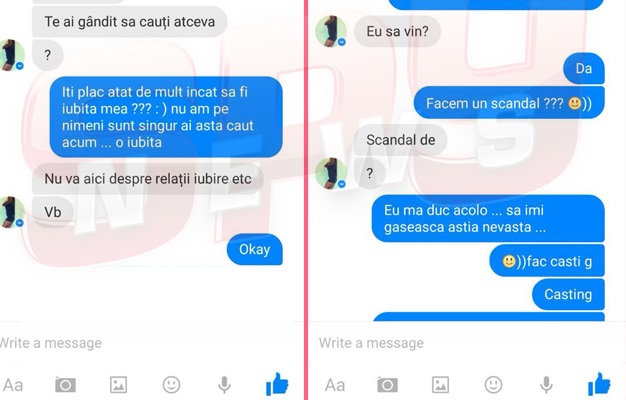626x400 pixels.
Task: Open avatar next to 'Eu sa vin?'
Action: coord(331,31)
